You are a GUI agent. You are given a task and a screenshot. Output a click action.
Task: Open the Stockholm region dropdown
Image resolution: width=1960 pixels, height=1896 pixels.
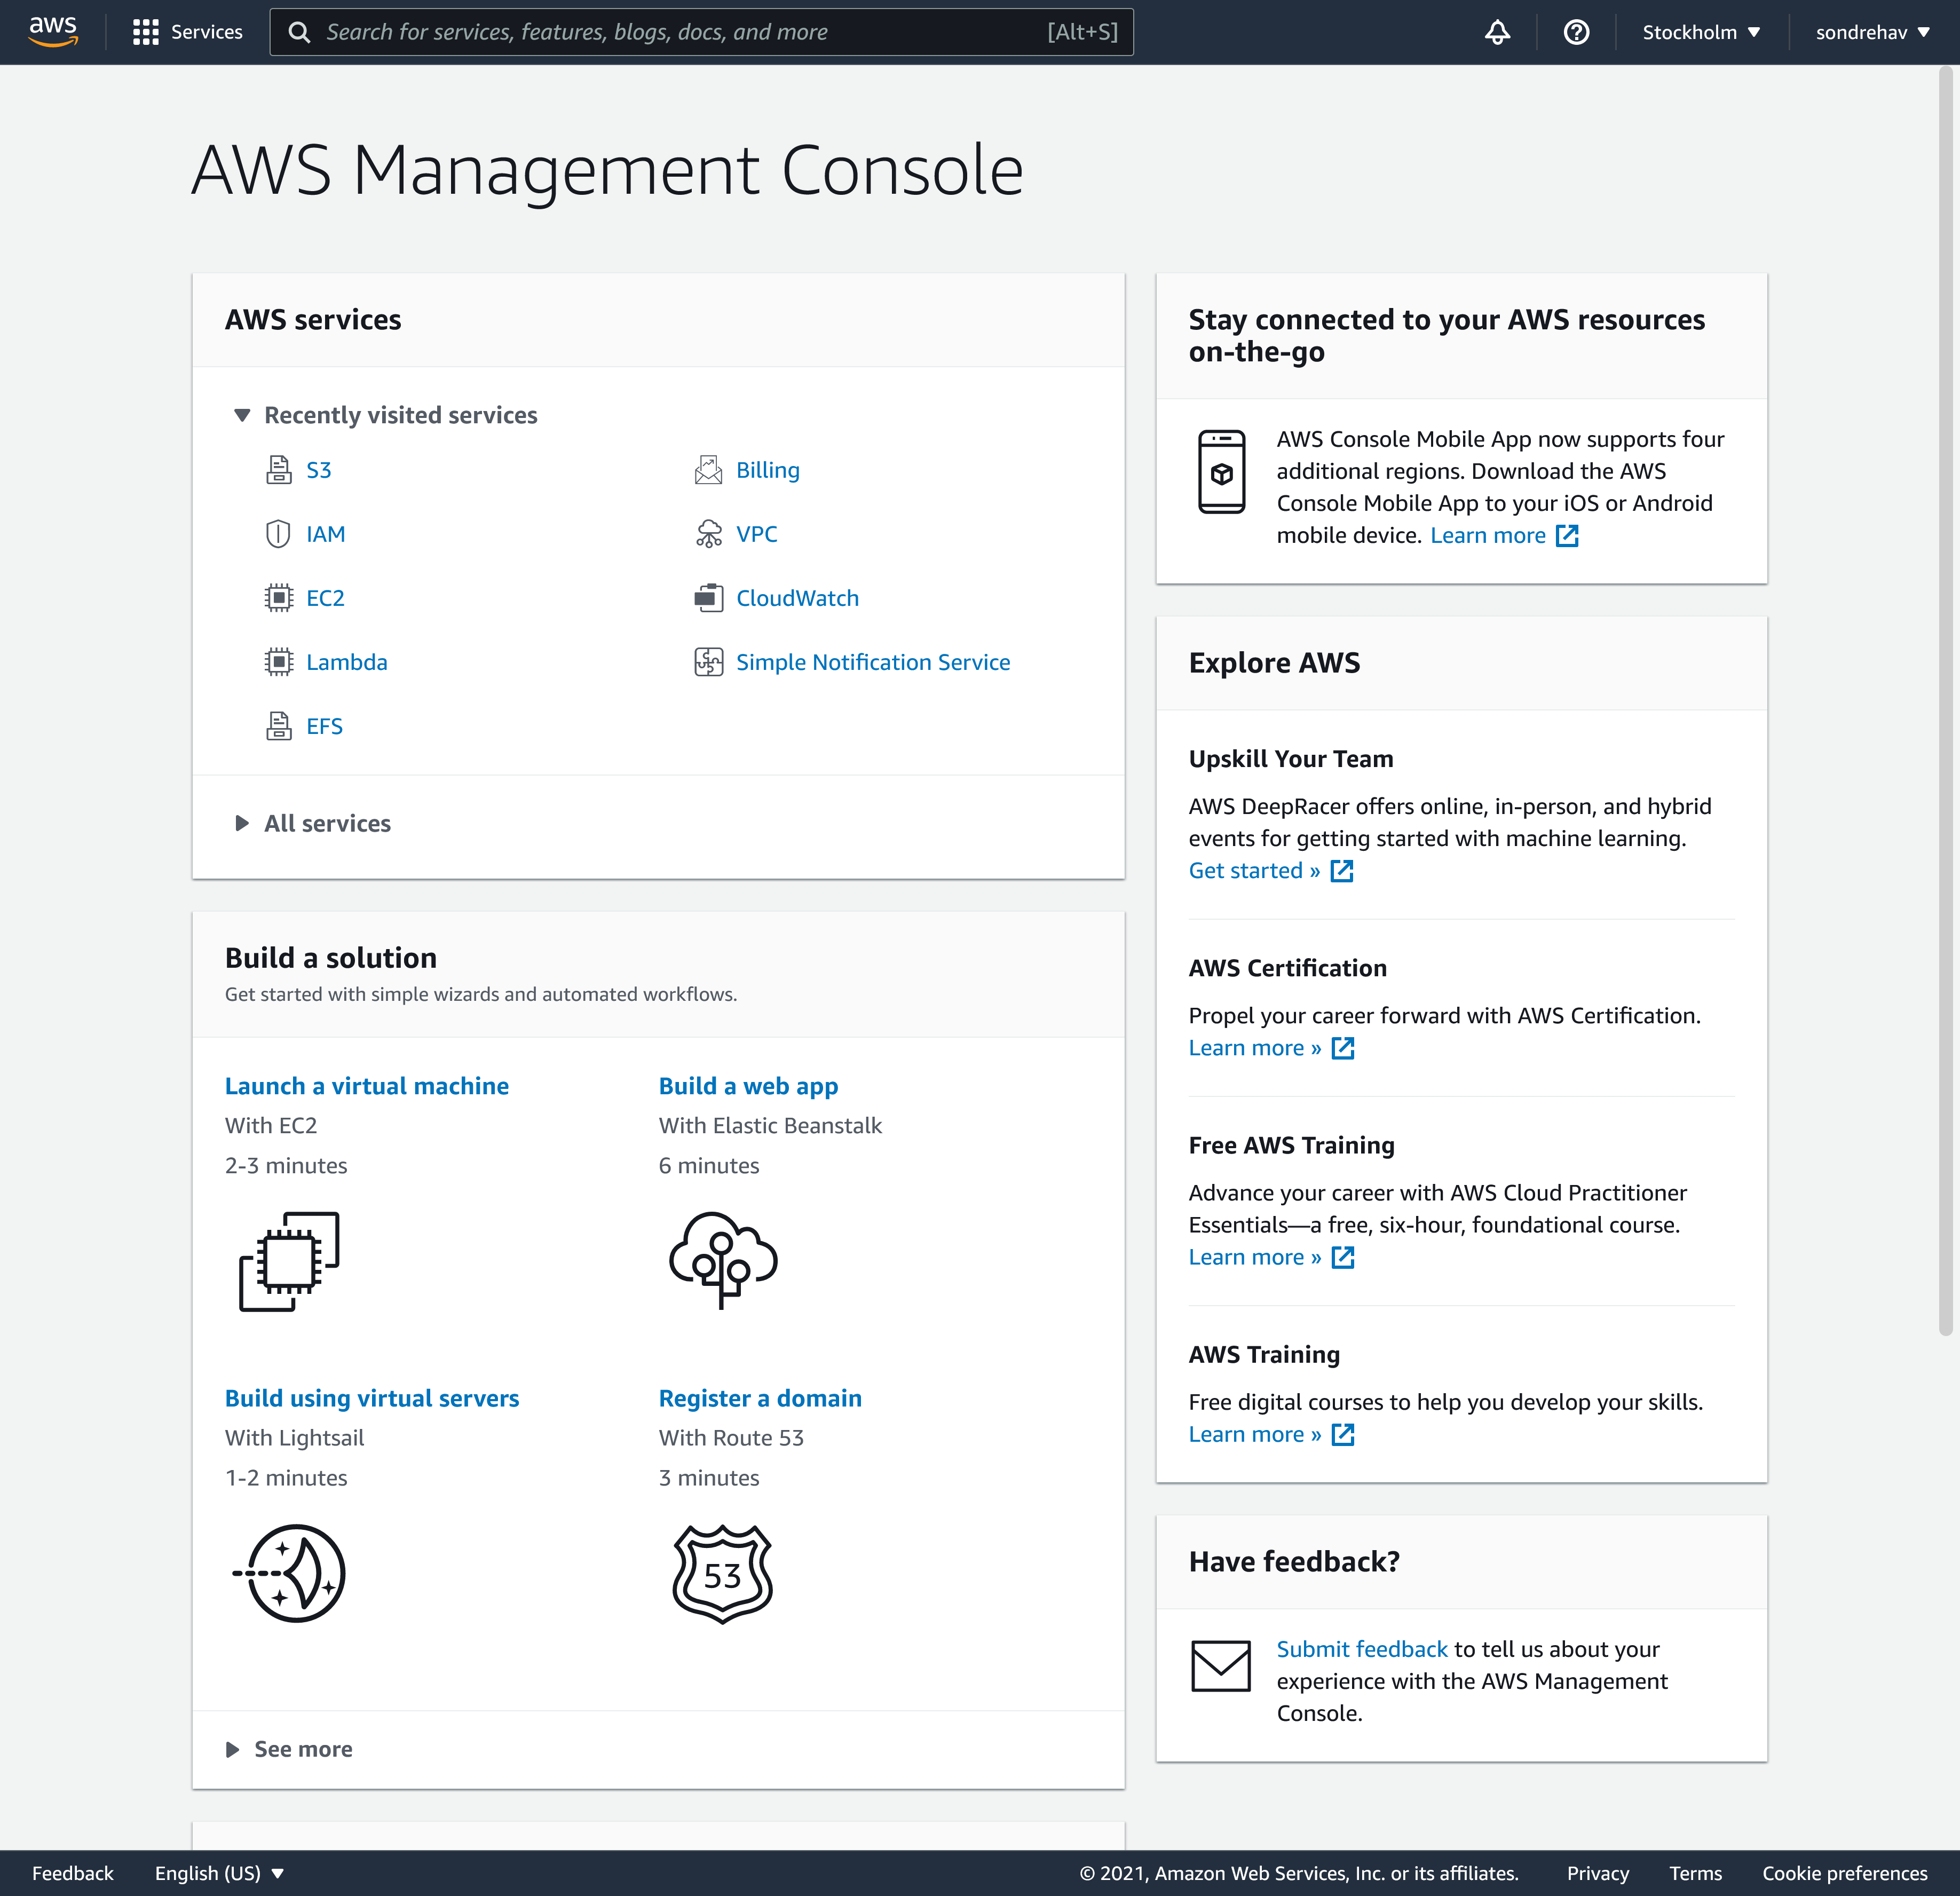1700,32
